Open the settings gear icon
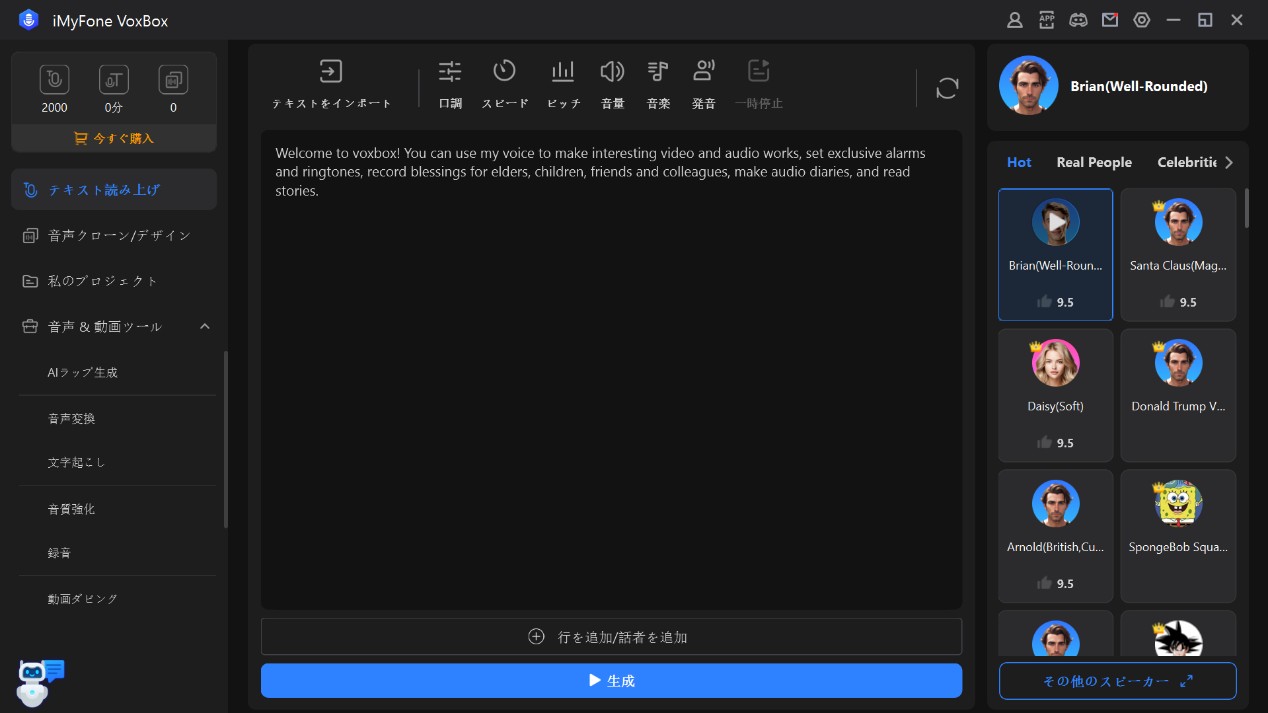The image size is (1268, 713). pyautogui.click(x=1141, y=20)
